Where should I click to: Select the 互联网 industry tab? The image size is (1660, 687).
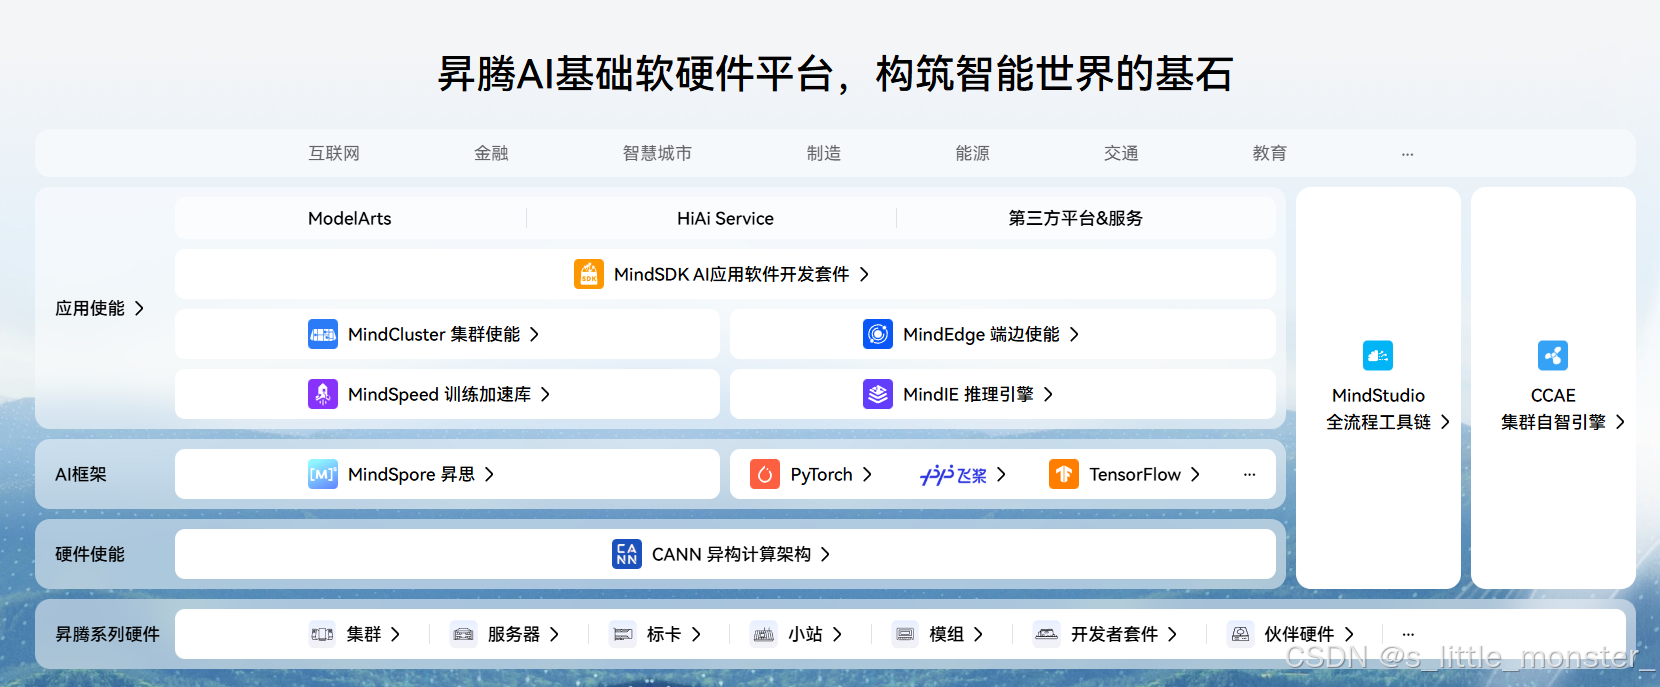click(334, 153)
